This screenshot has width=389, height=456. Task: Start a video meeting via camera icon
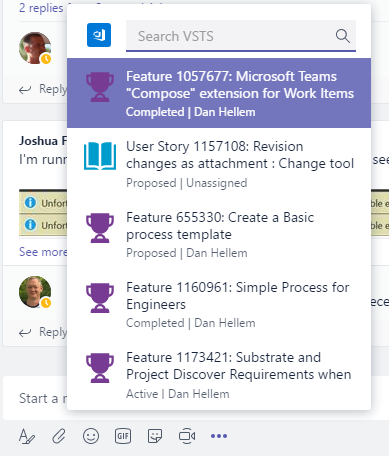[187, 436]
